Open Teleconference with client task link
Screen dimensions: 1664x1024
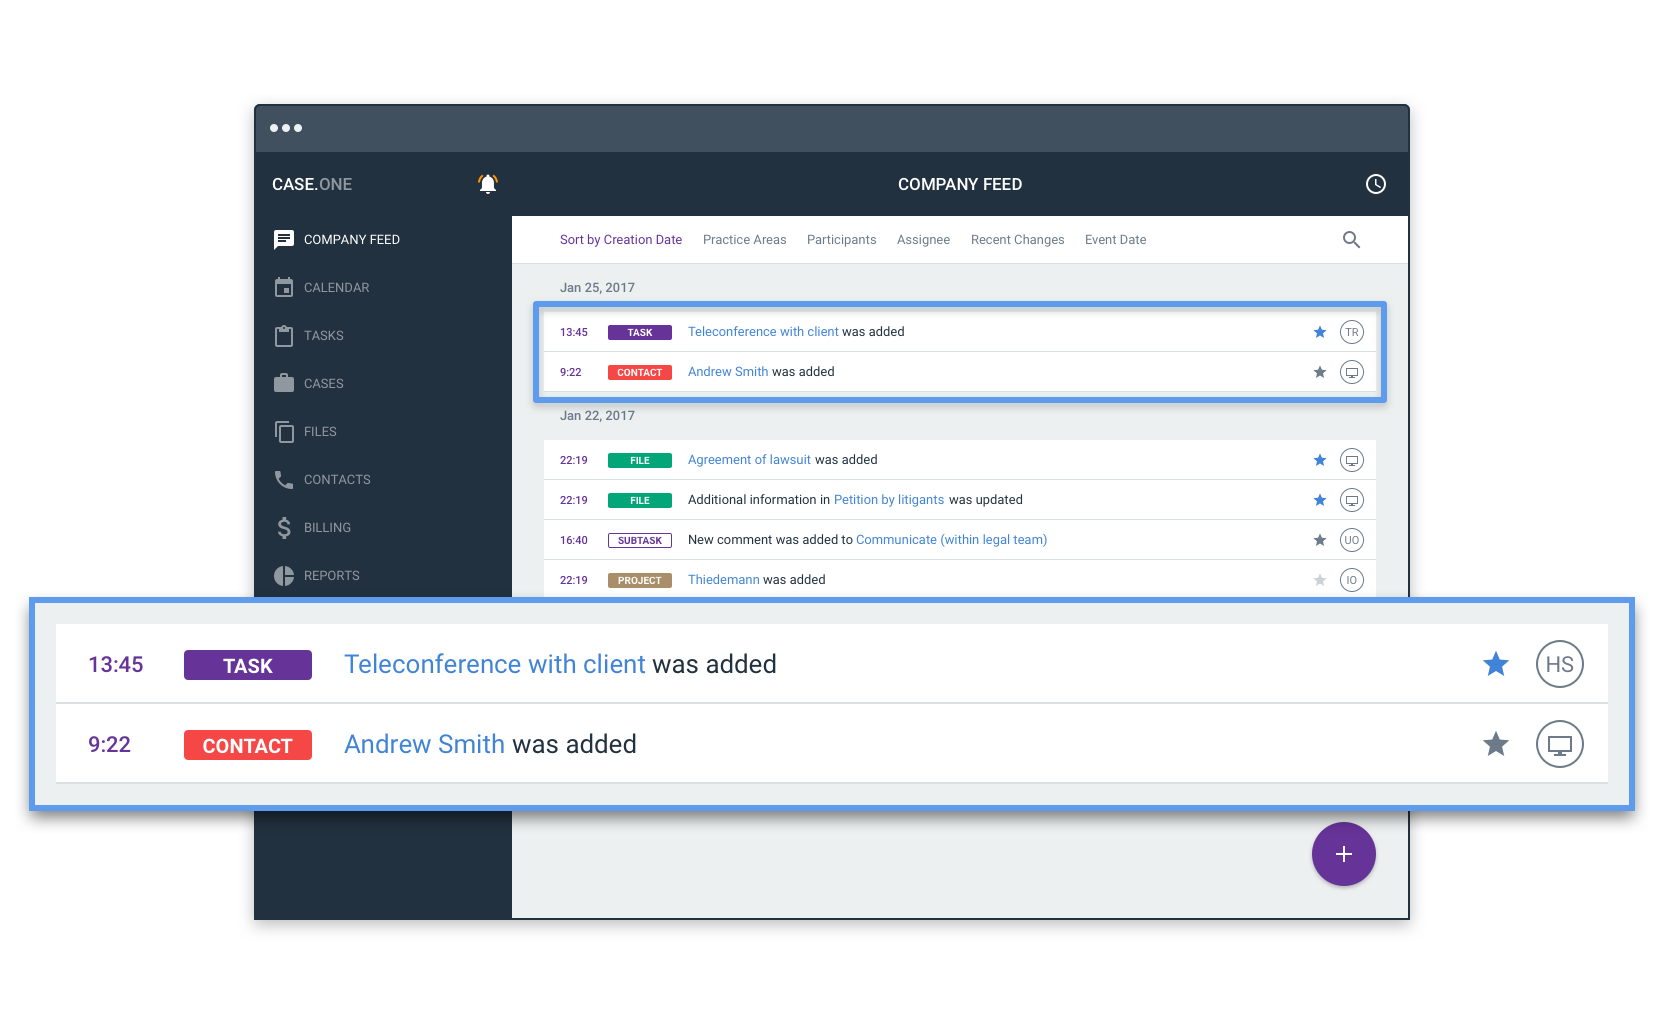(x=494, y=665)
